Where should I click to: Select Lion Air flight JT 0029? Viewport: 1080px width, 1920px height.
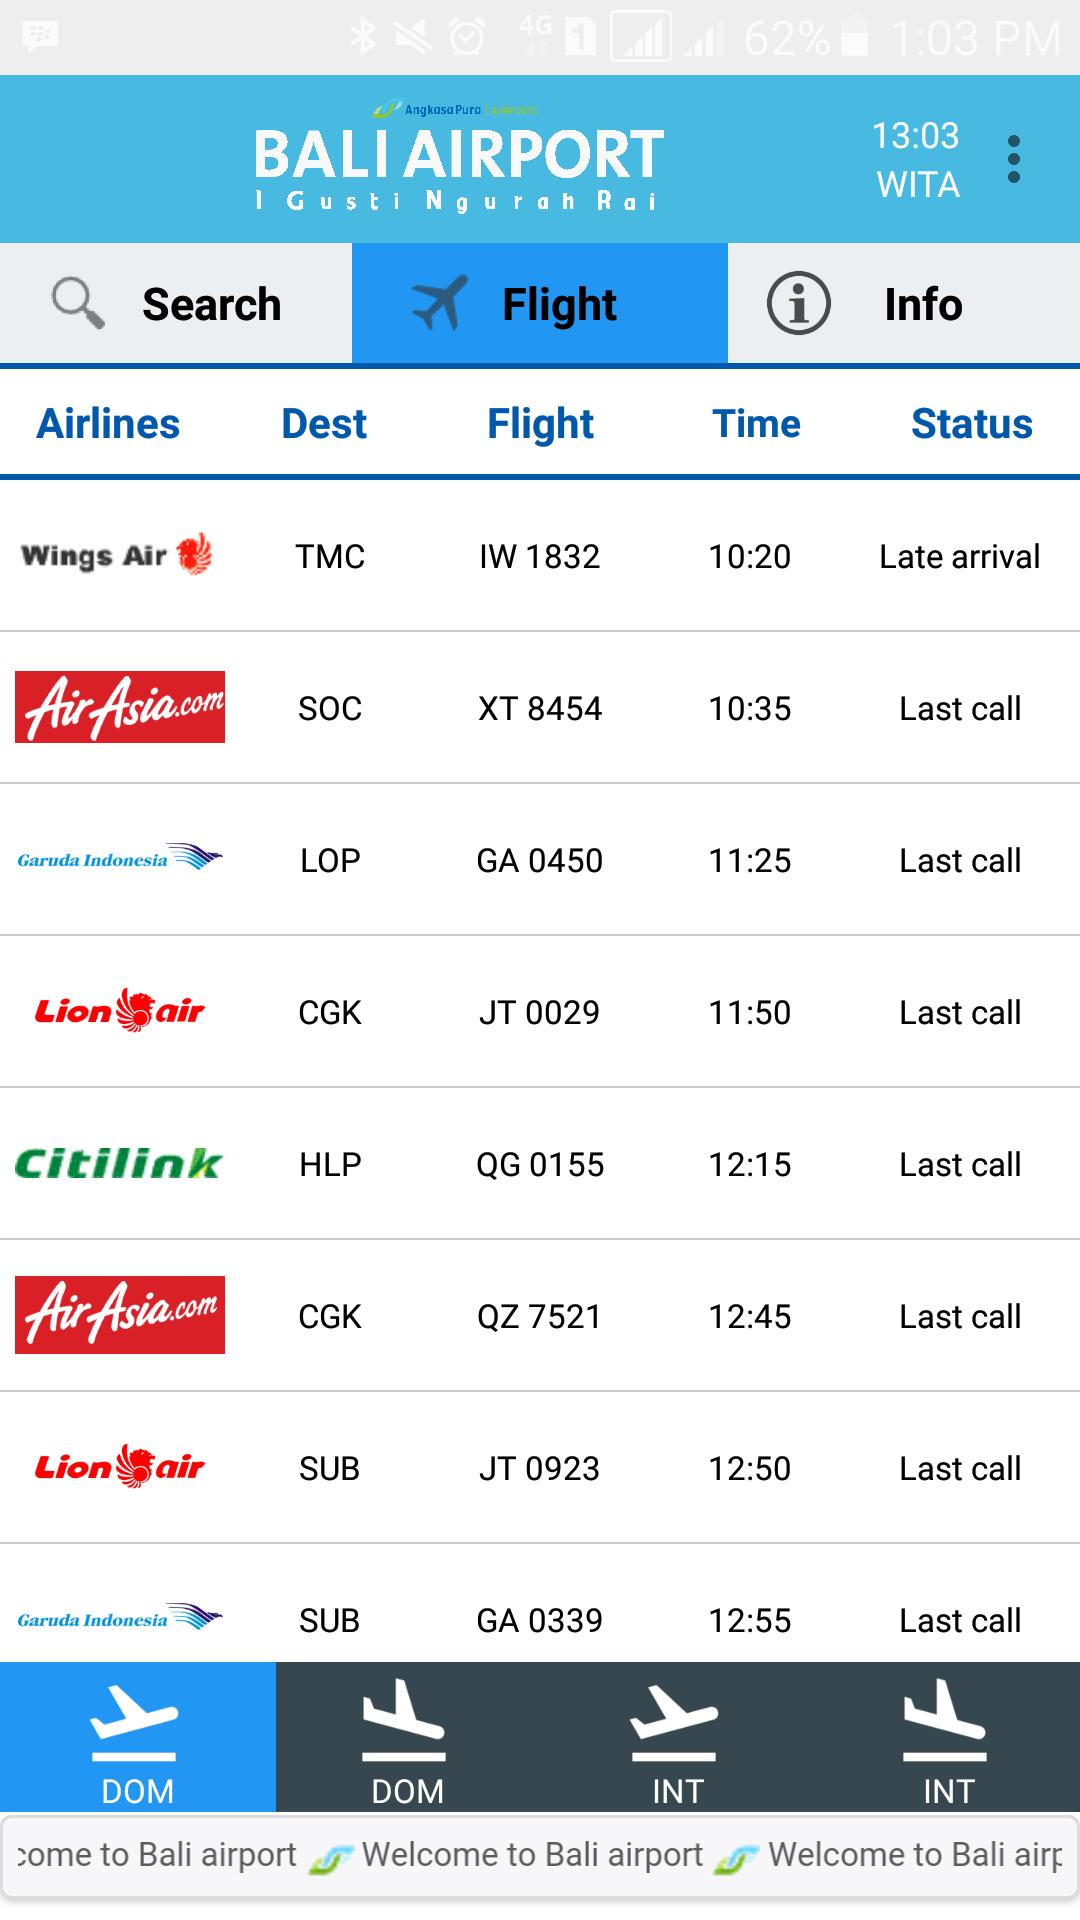(540, 1012)
